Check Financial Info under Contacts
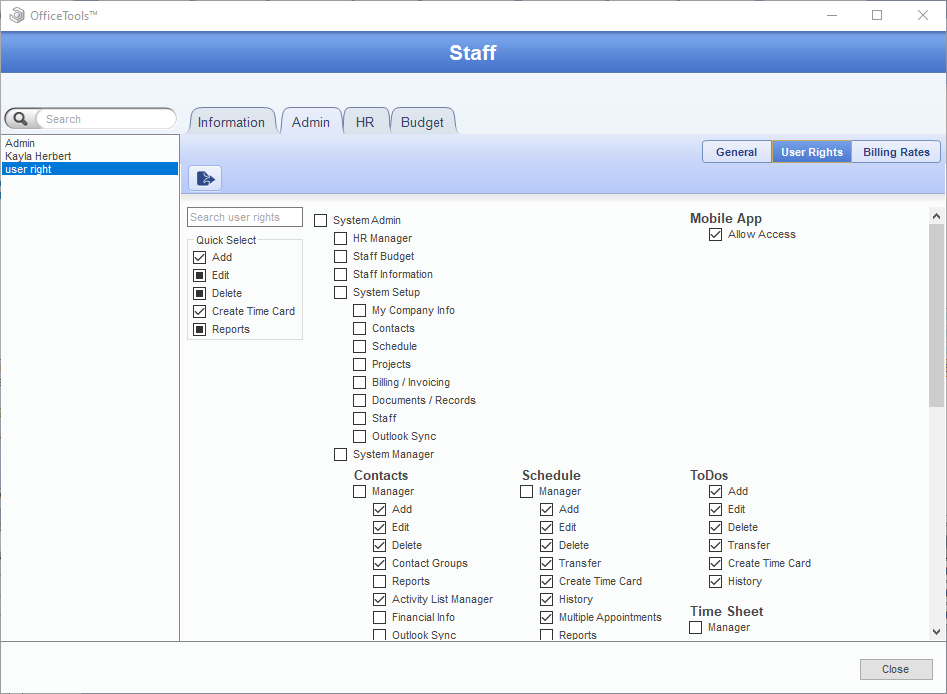Image resolution: width=947 pixels, height=694 pixels. point(379,617)
